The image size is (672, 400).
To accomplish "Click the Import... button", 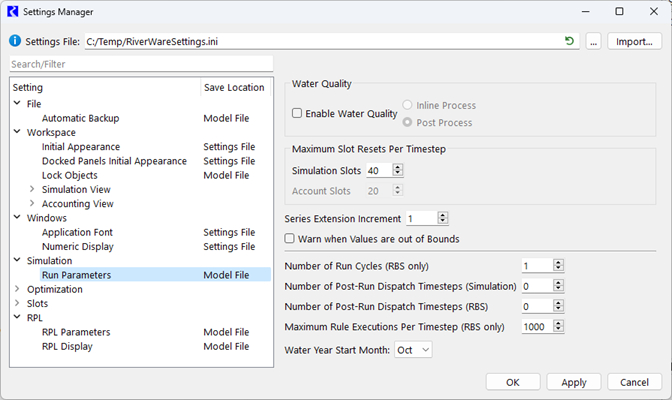I will click(x=634, y=42).
